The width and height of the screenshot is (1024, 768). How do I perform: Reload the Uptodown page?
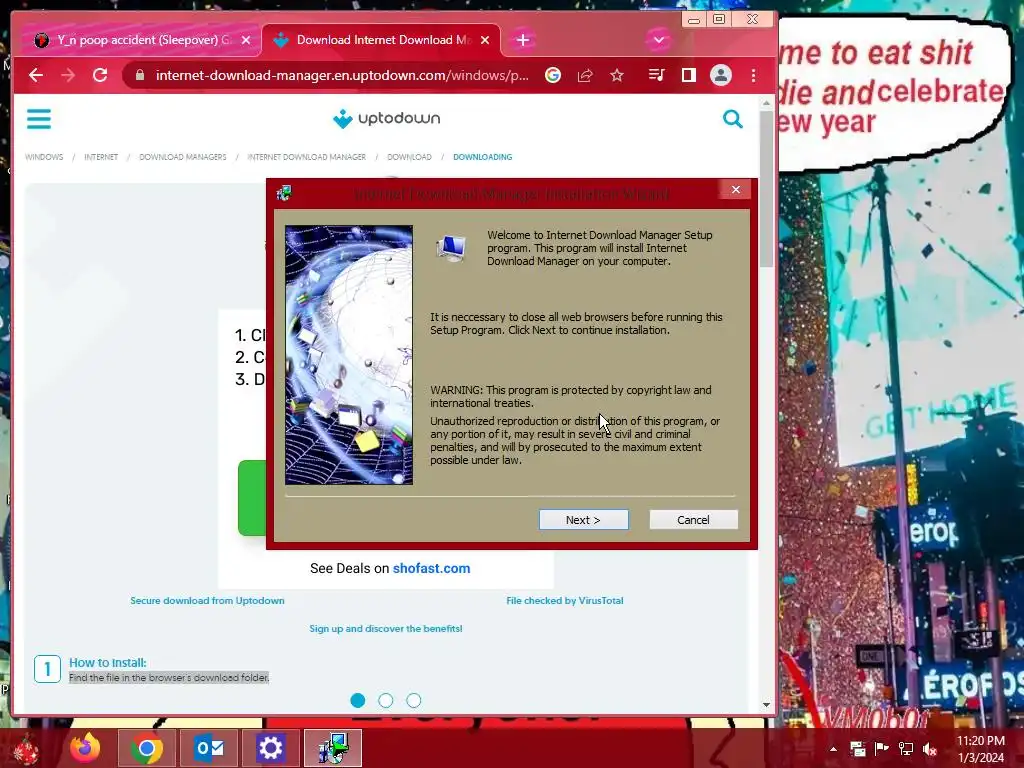100,75
